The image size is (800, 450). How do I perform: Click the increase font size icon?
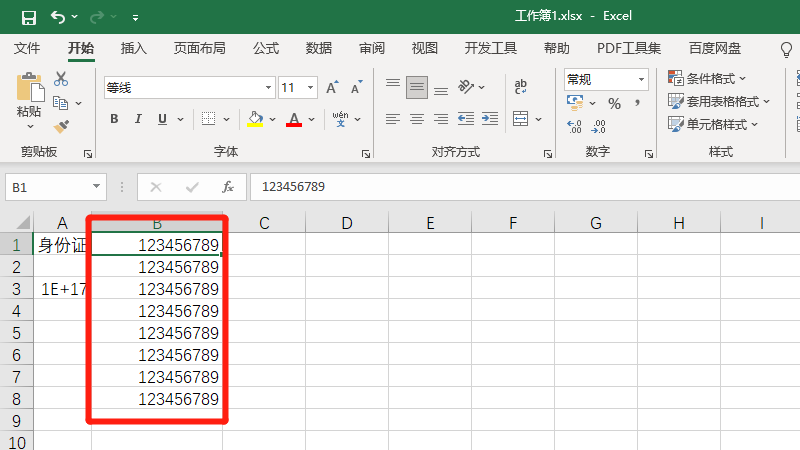coord(332,88)
